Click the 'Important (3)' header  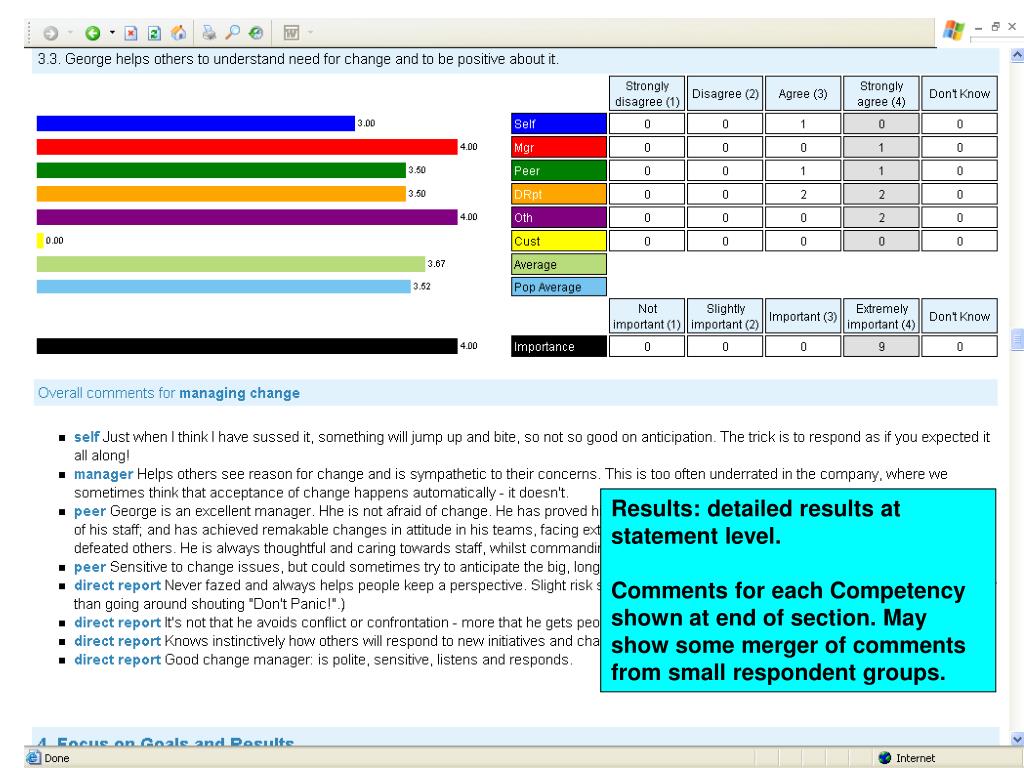coord(803,316)
